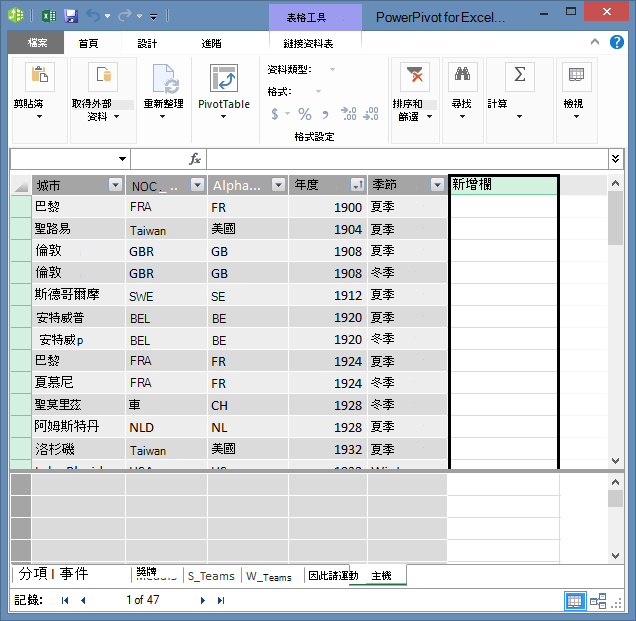The image size is (636, 621).
Task: Switch to 分項 | 事件 sheet tab
Action: click(x=54, y=573)
